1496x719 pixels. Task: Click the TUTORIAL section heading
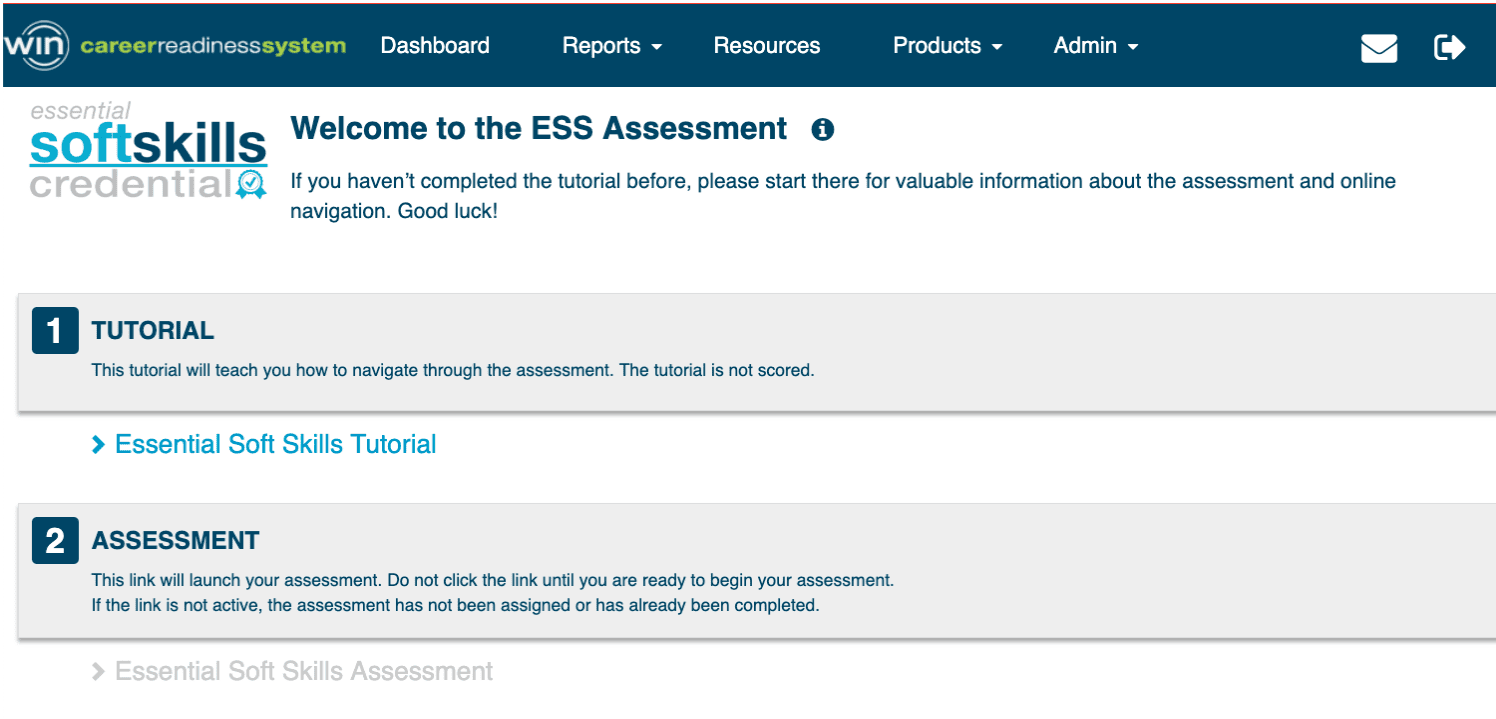click(153, 331)
